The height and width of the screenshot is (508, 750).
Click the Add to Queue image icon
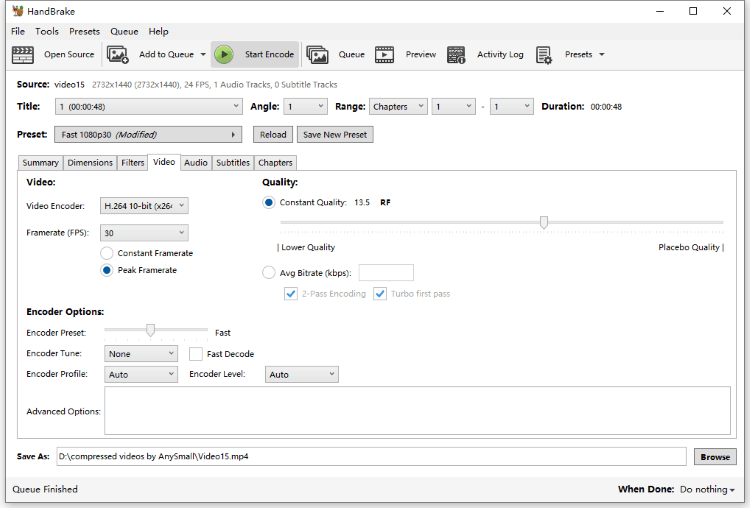pos(118,55)
